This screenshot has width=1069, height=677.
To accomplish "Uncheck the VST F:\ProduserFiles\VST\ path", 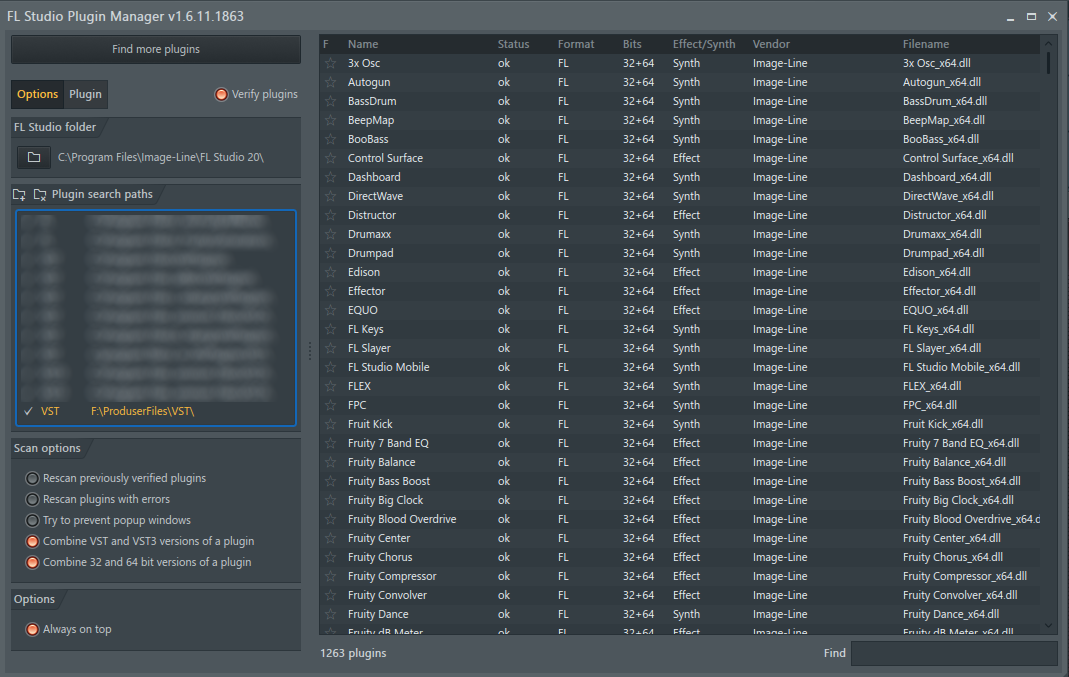I will pyautogui.click(x=29, y=411).
